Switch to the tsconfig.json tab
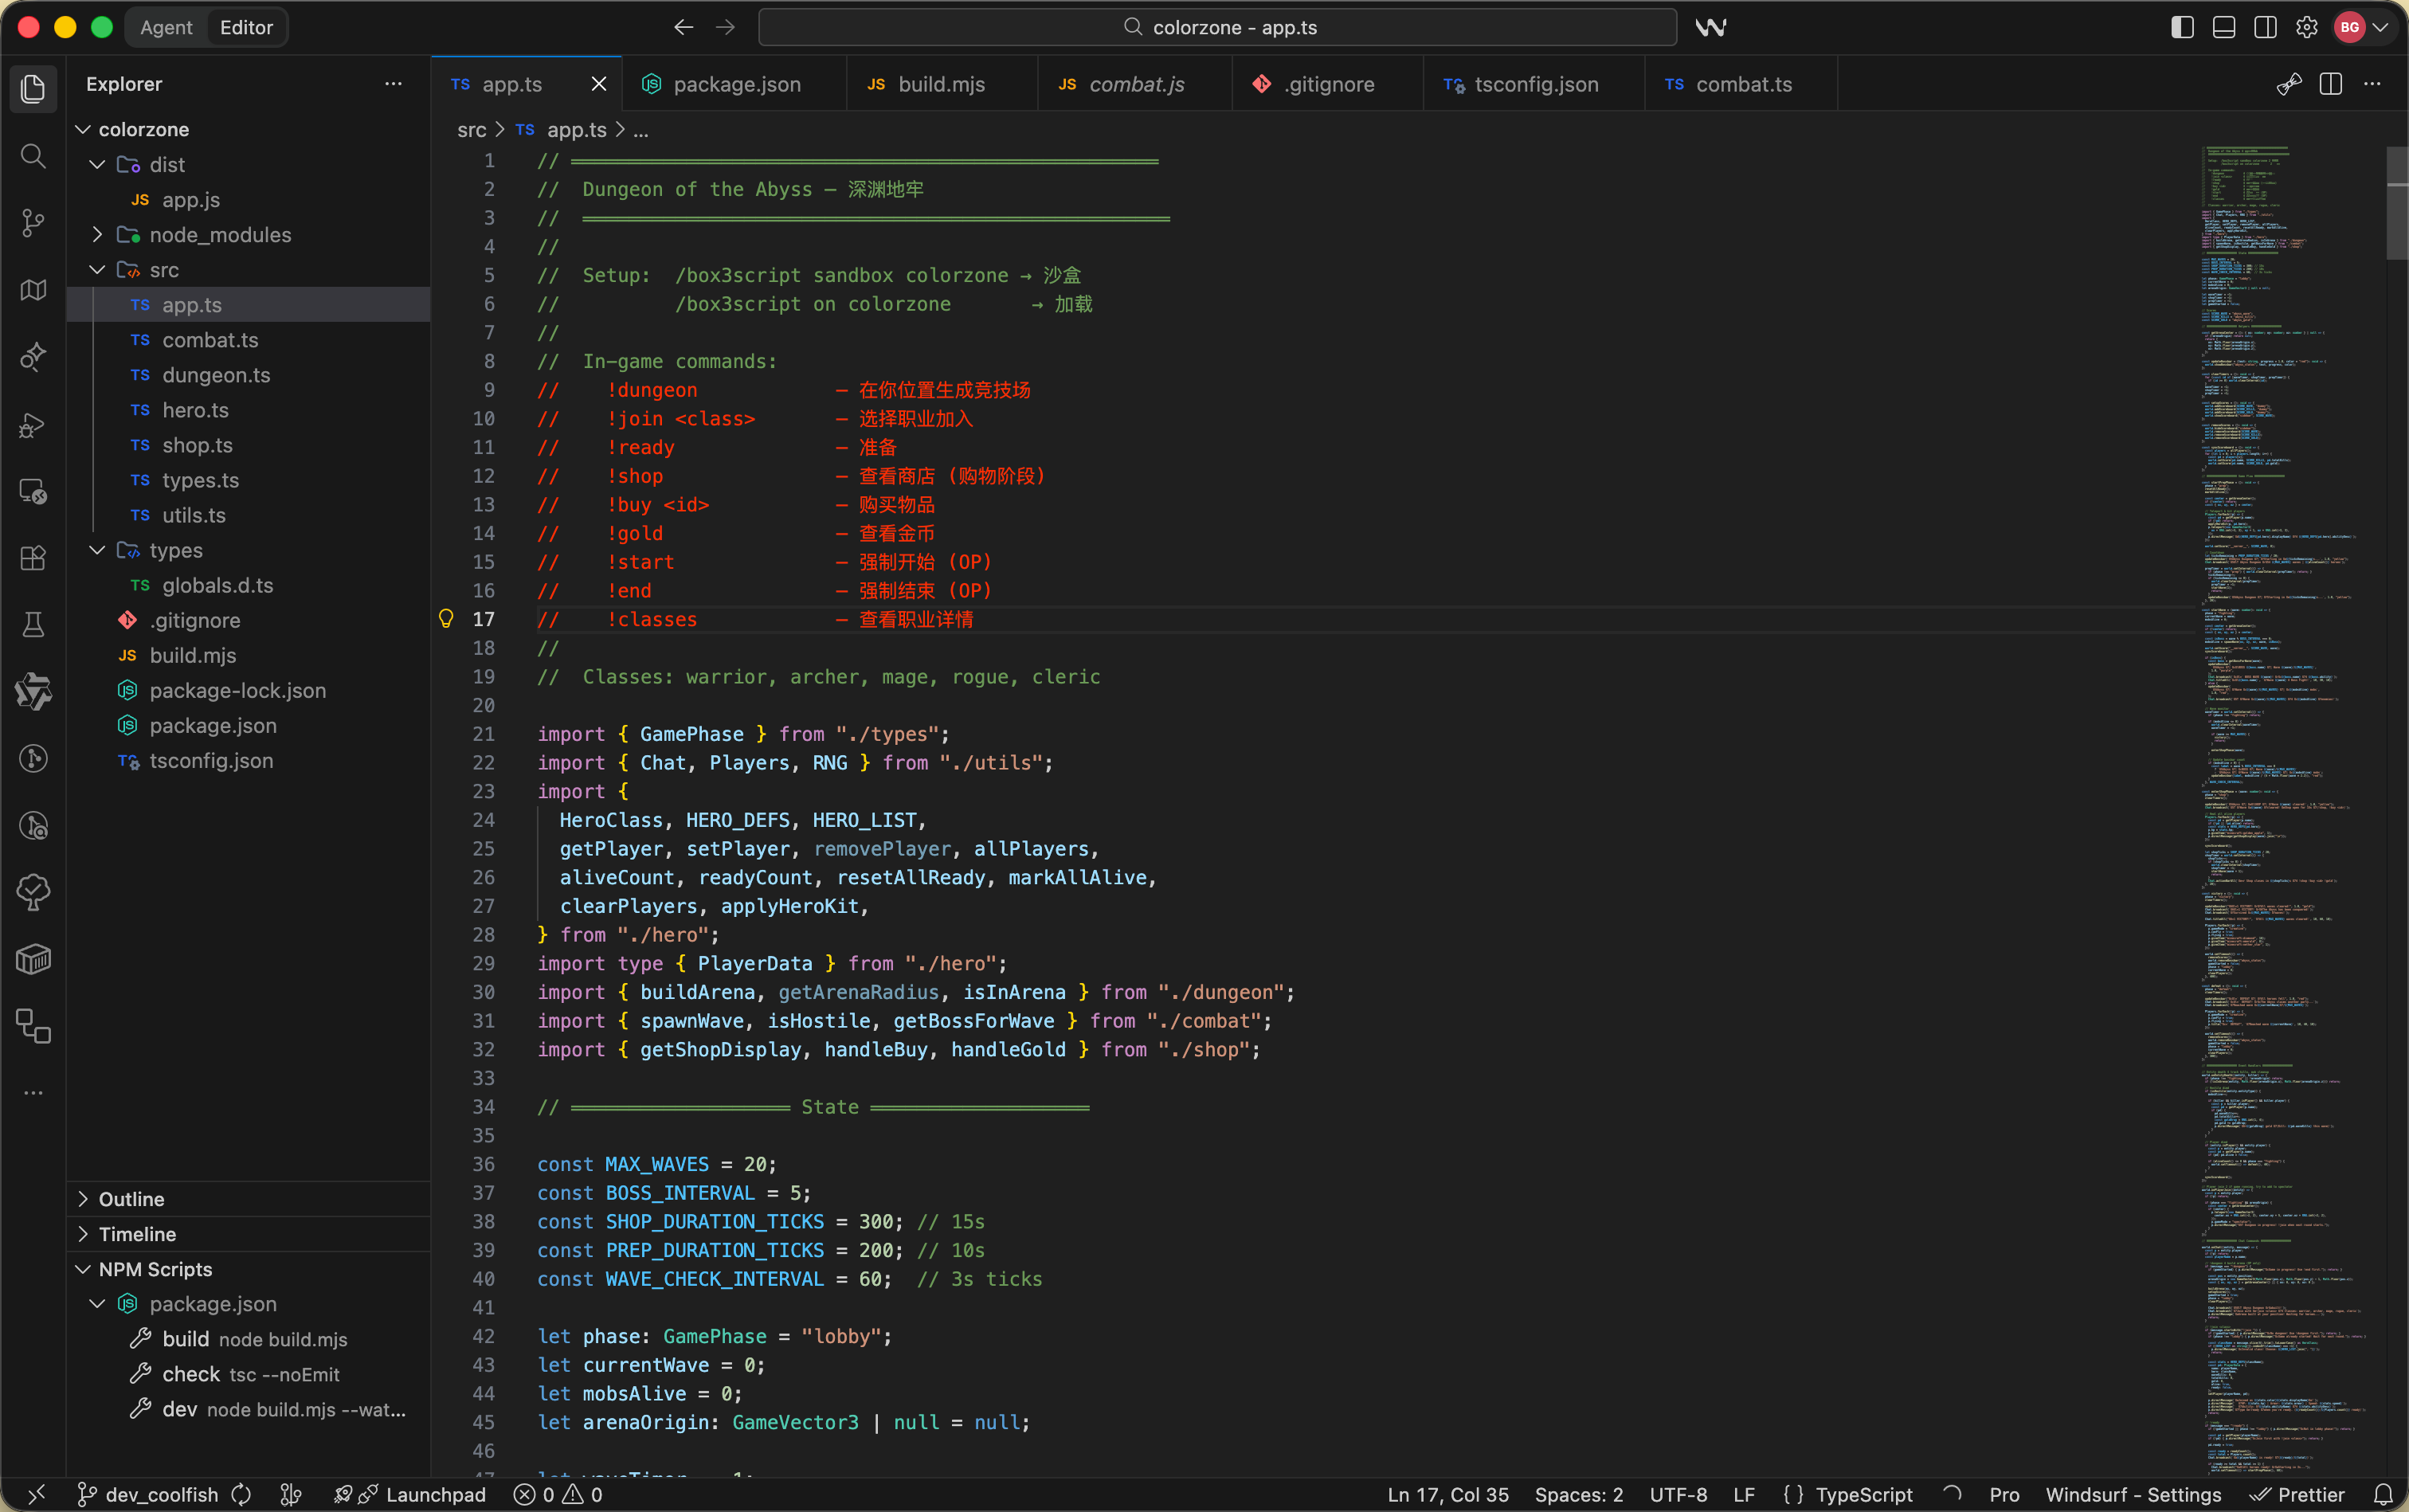This screenshot has width=2409, height=1512. point(1534,84)
